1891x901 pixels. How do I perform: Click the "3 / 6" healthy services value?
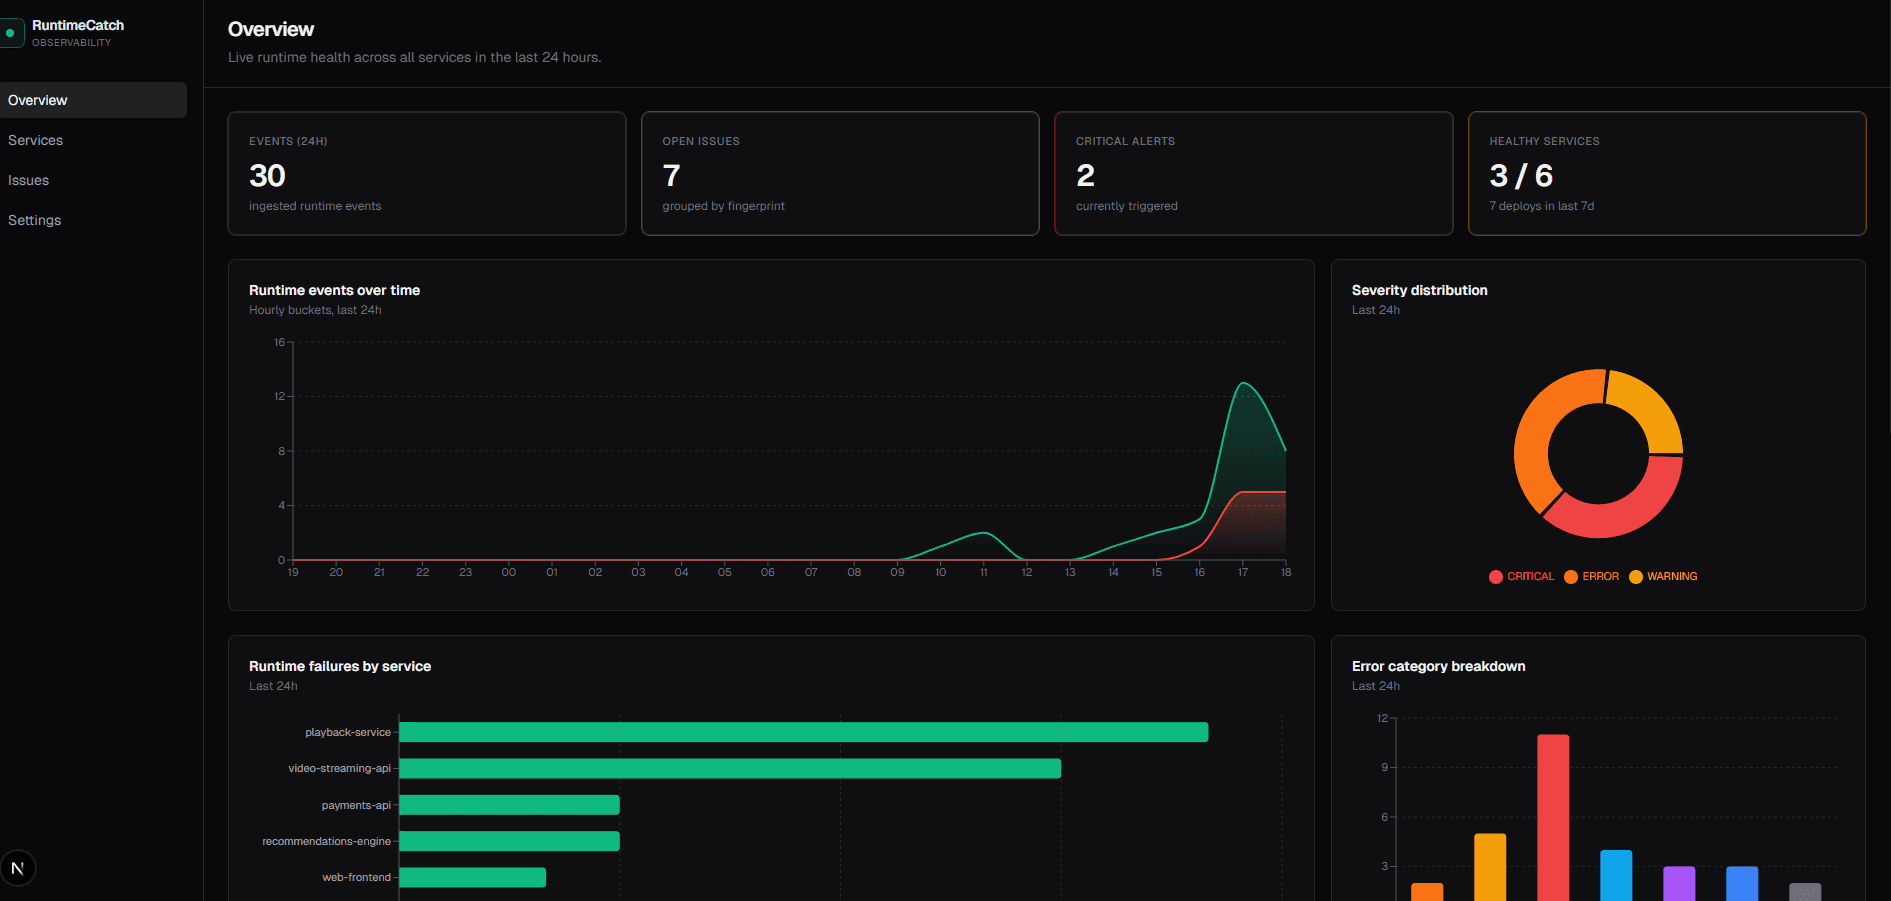pyautogui.click(x=1521, y=176)
